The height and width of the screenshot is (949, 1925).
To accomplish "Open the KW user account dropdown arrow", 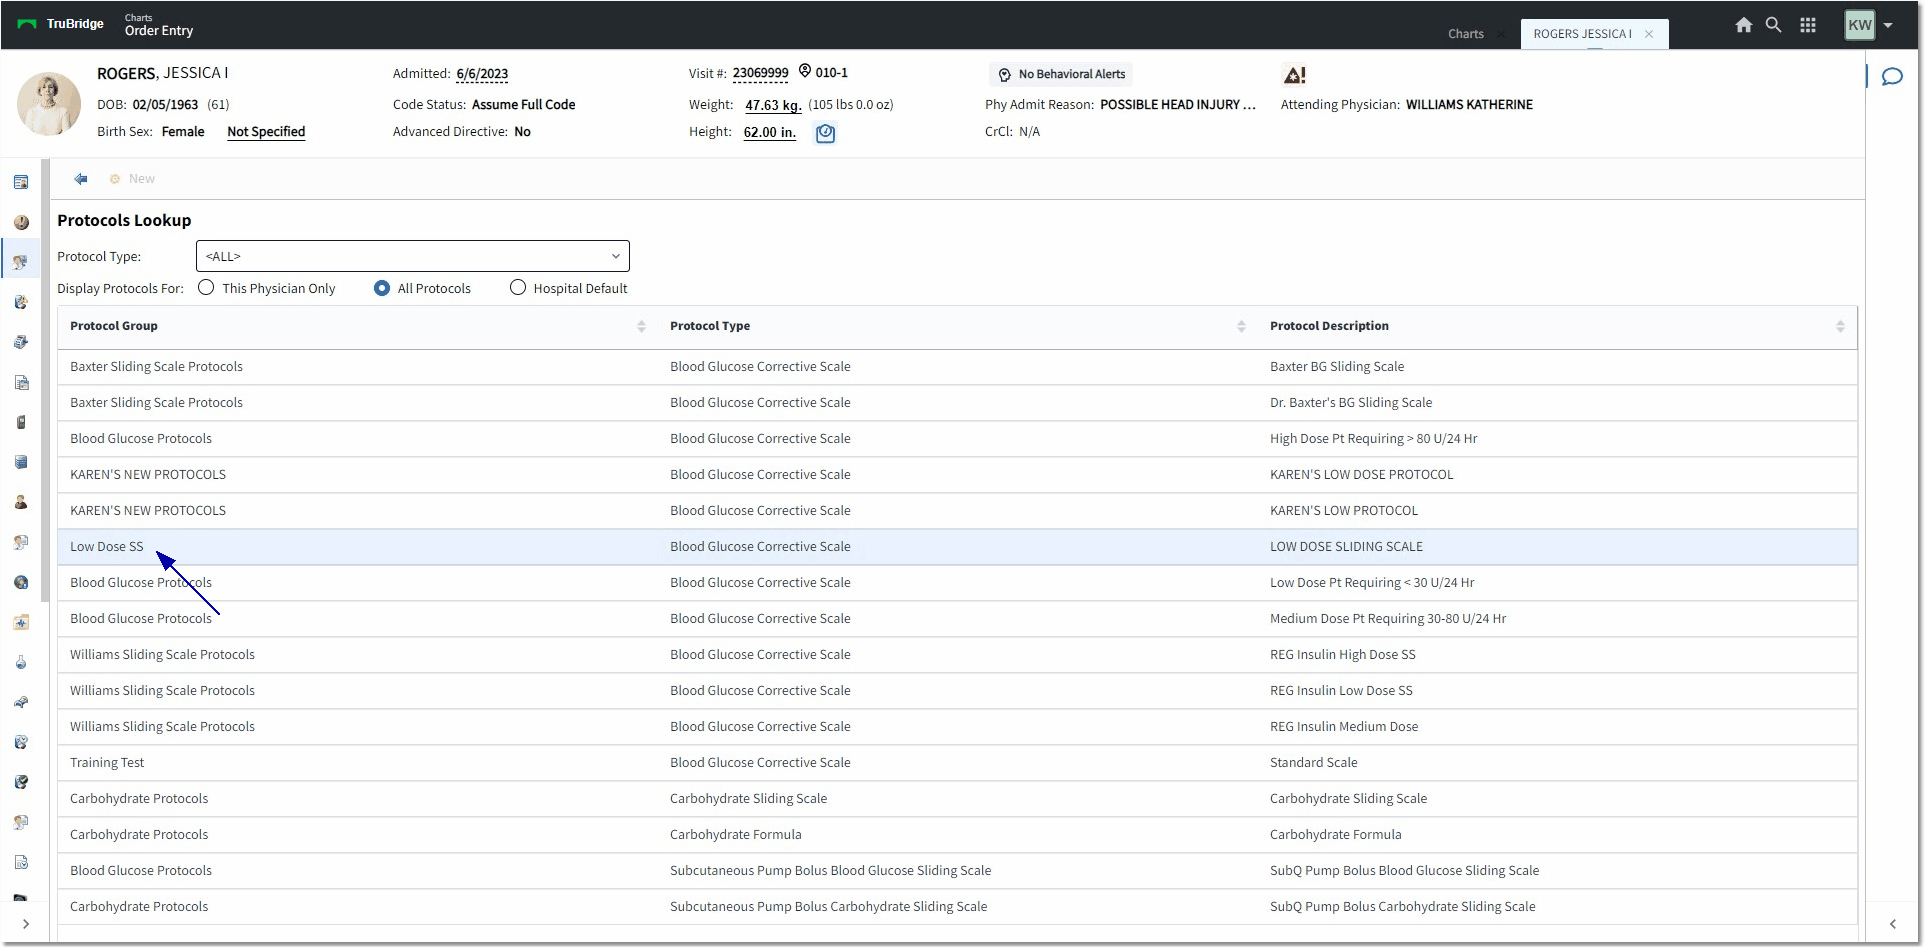I will [x=1888, y=25].
